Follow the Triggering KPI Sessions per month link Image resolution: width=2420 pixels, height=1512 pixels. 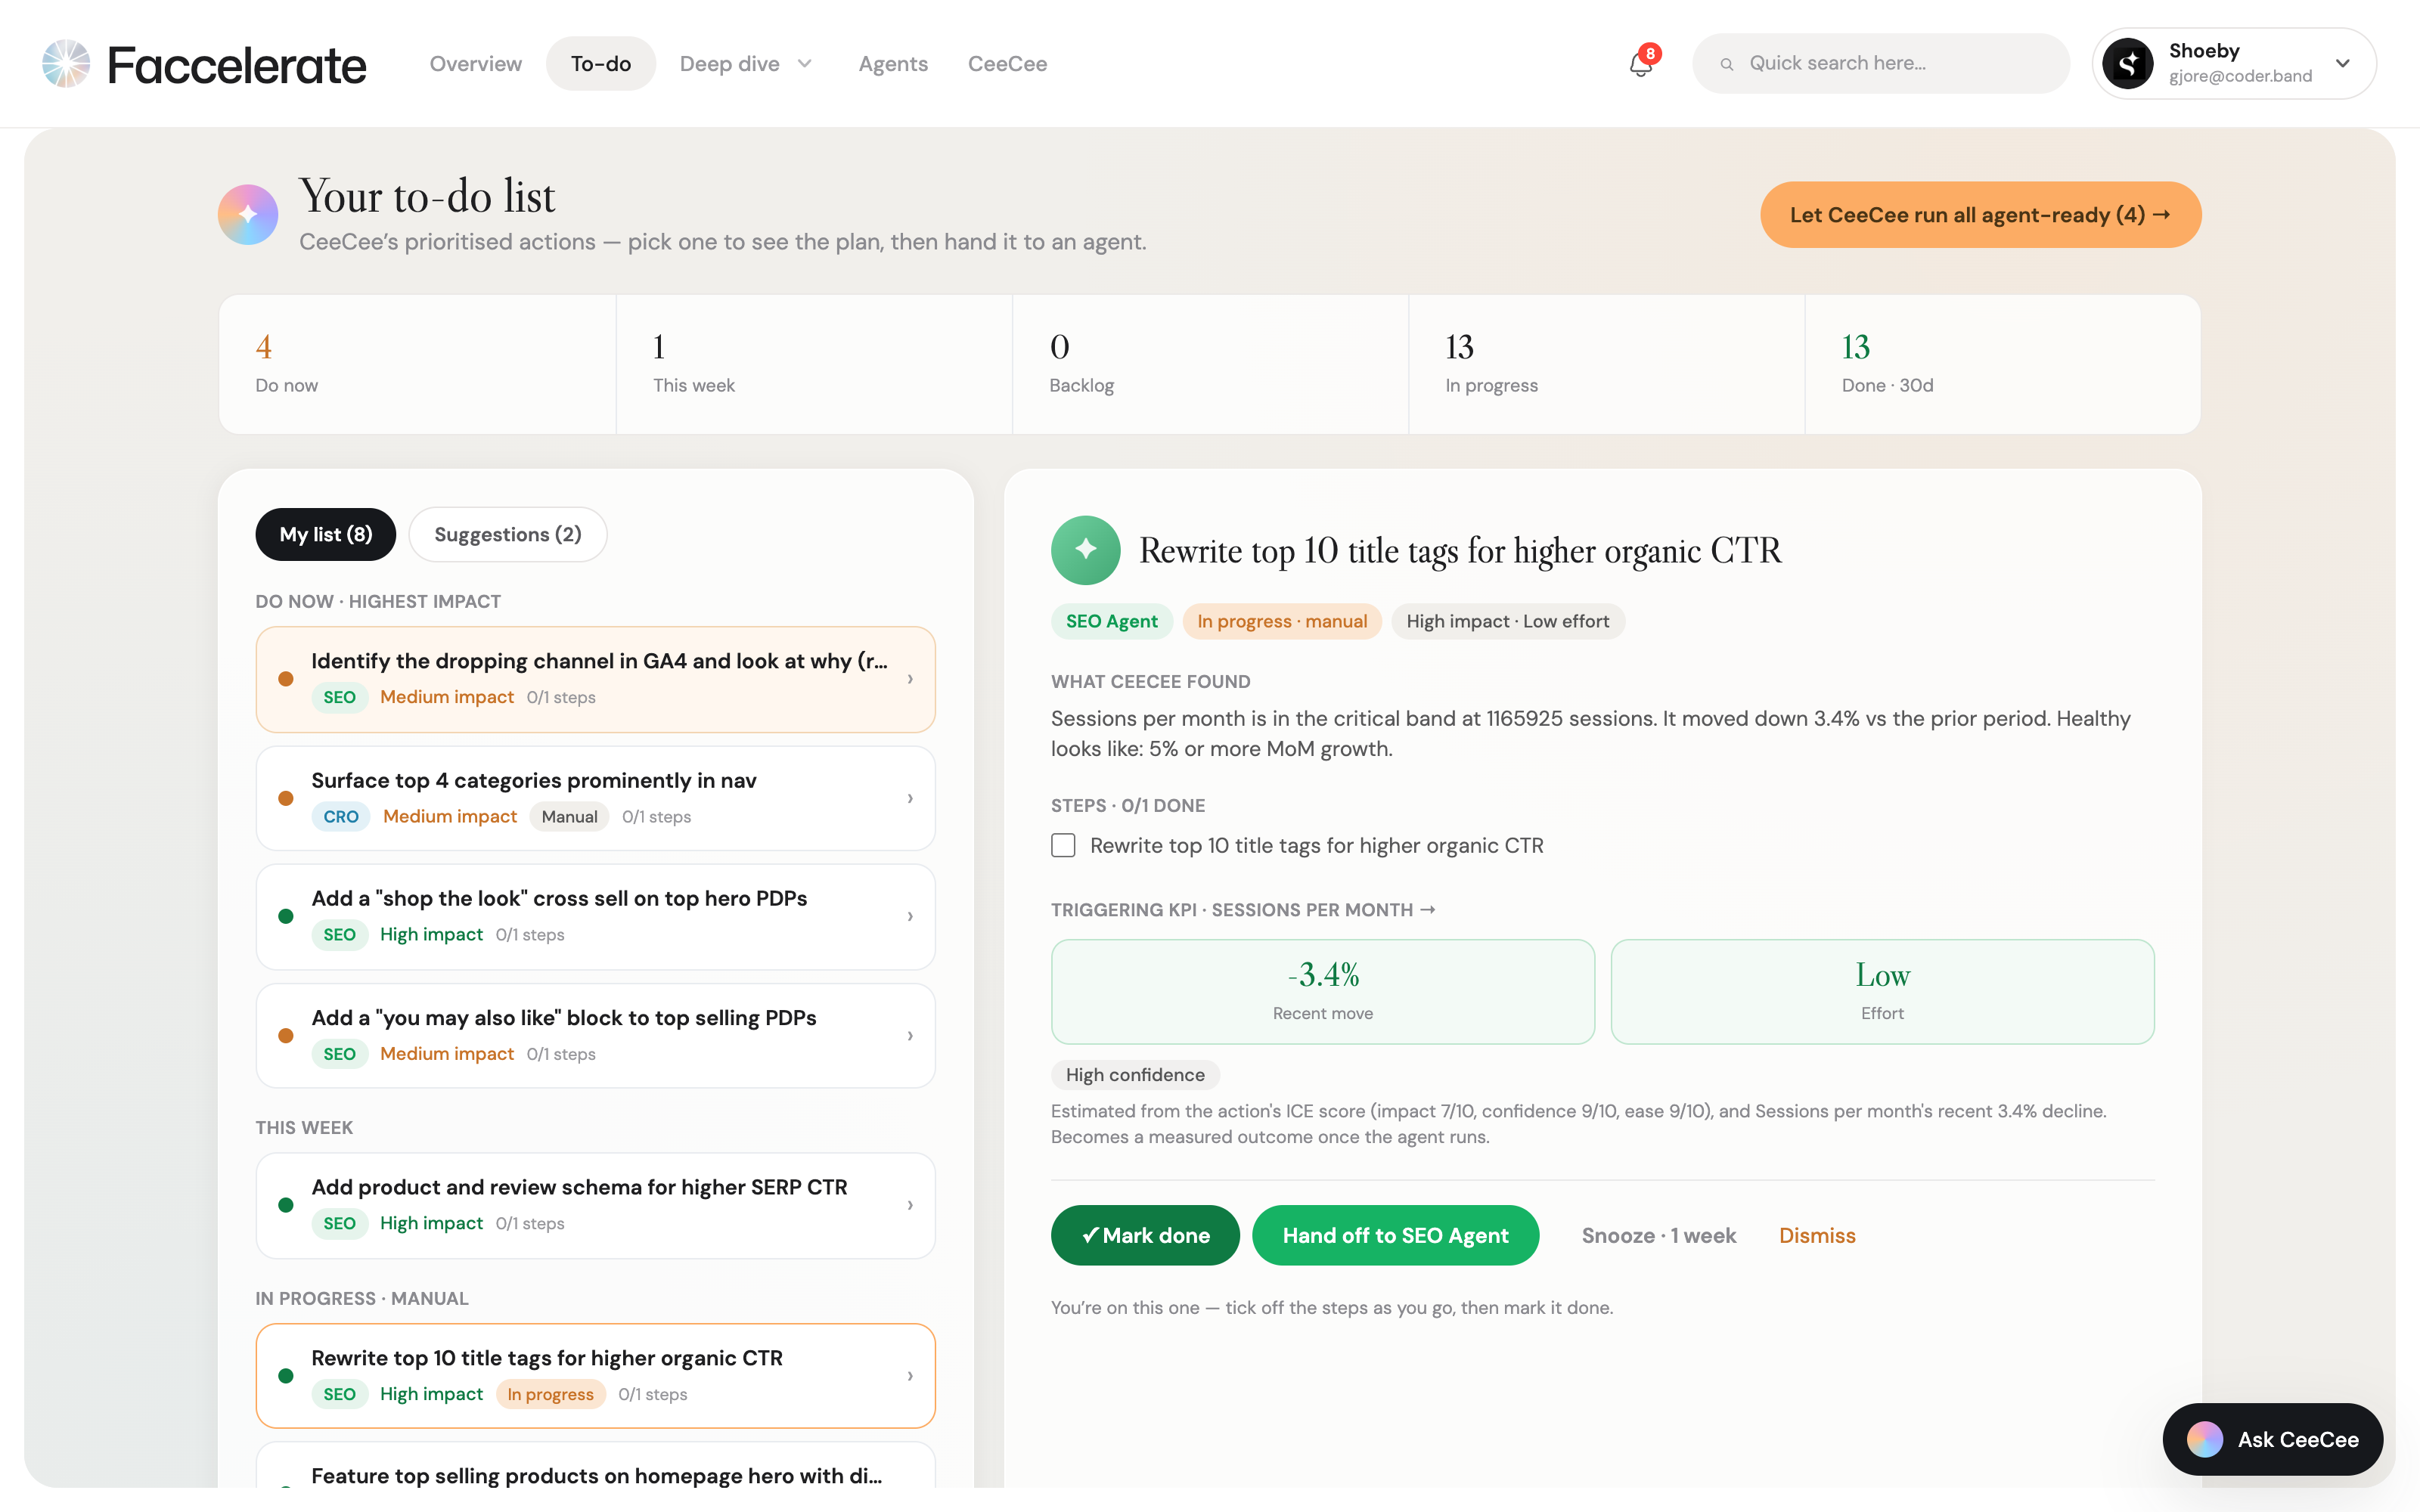(x=1243, y=910)
